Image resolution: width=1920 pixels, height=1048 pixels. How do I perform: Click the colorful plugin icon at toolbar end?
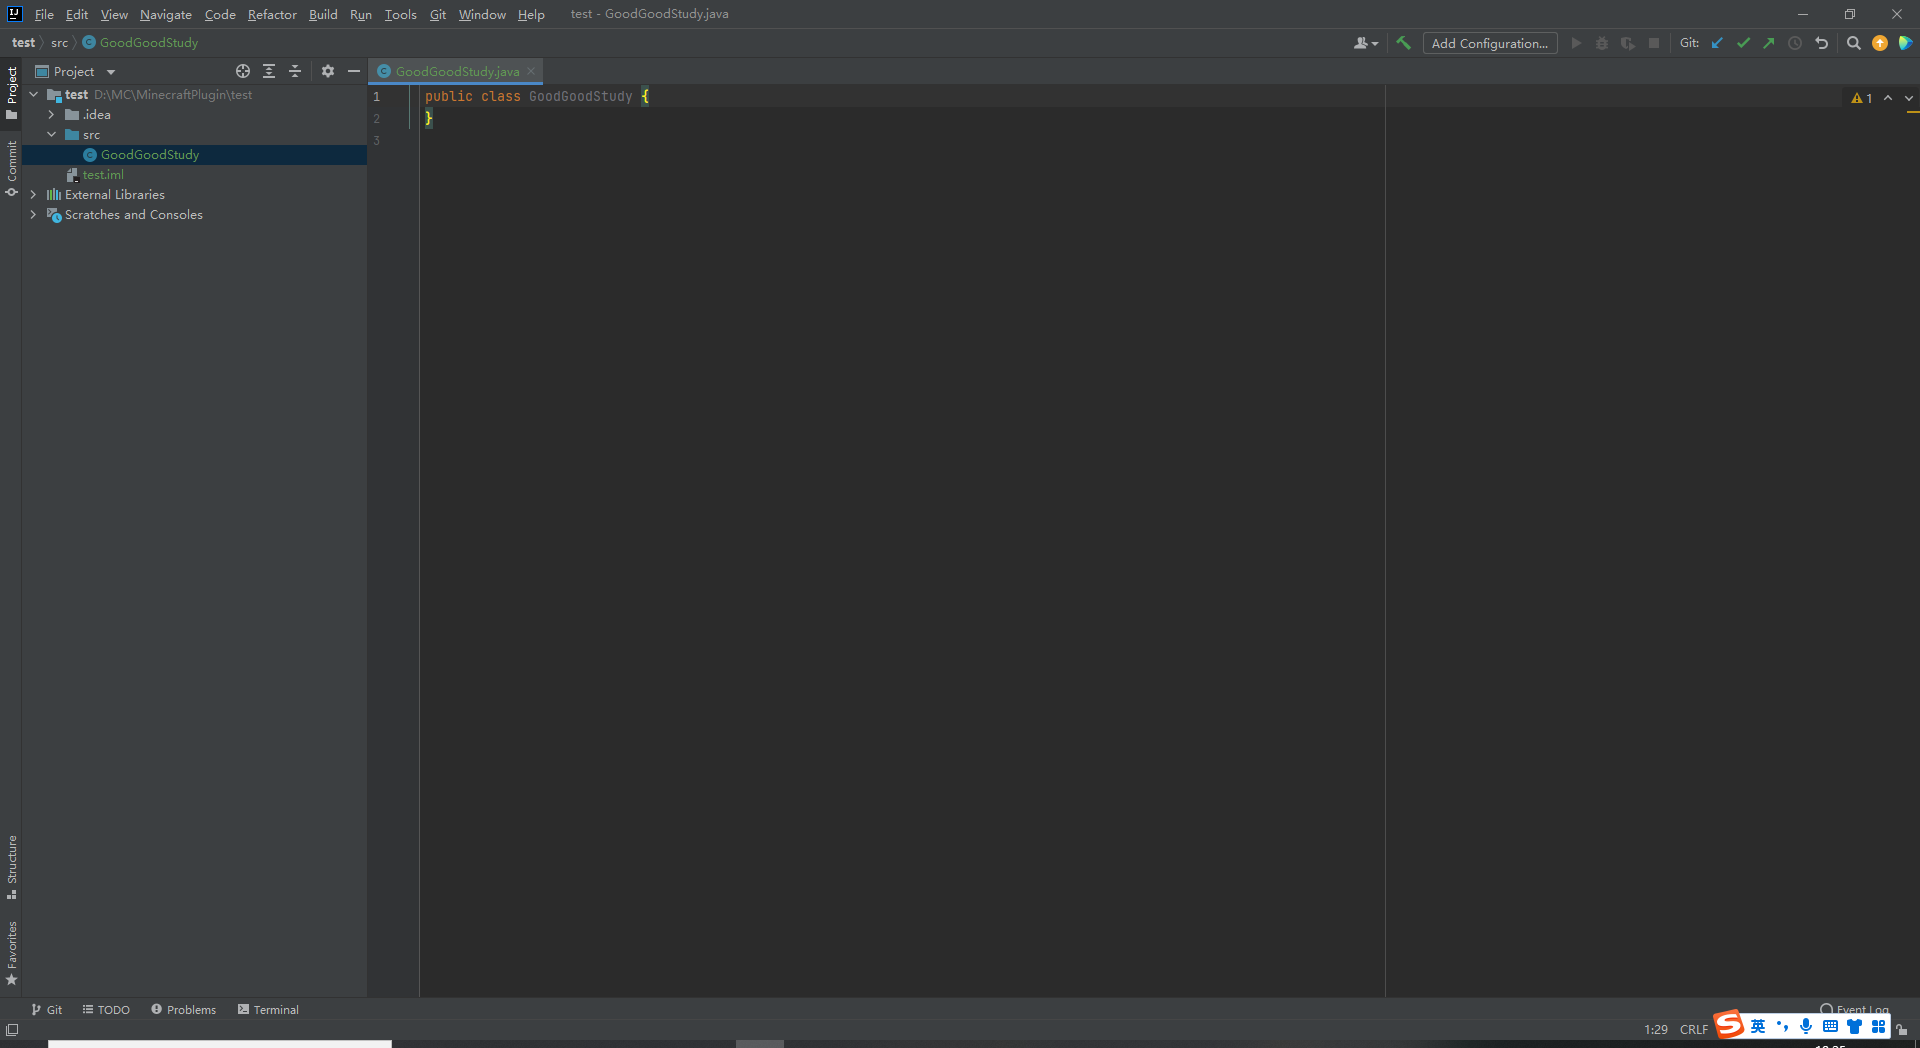pyautogui.click(x=1905, y=43)
